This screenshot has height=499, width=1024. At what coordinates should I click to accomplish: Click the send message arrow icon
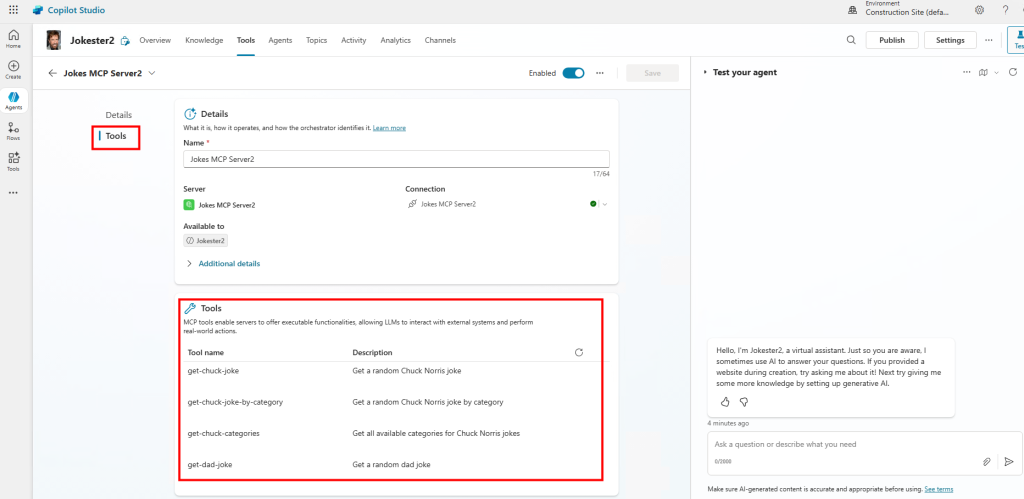pos(1007,461)
